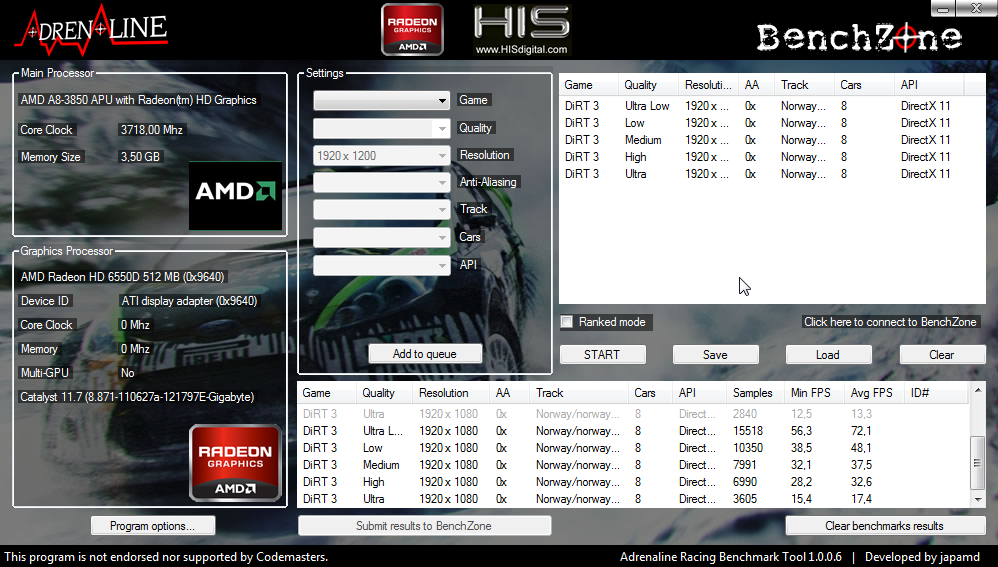Click Radeon Graphics logo in Graphics Processor panel
Viewport: 998px width, 567px height.
[235, 463]
